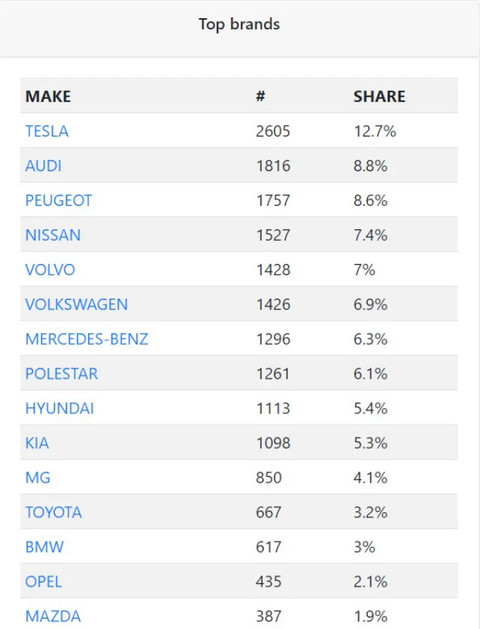Open the MAZDA brand link
The image size is (480, 629).
[x=53, y=616]
